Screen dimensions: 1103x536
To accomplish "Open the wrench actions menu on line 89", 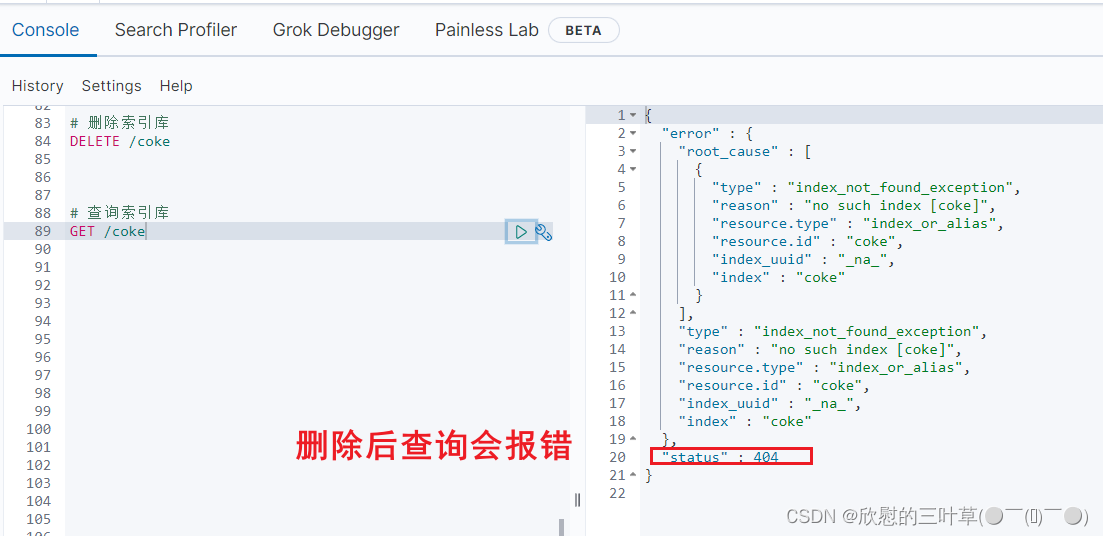I will pyautogui.click(x=544, y=232).
